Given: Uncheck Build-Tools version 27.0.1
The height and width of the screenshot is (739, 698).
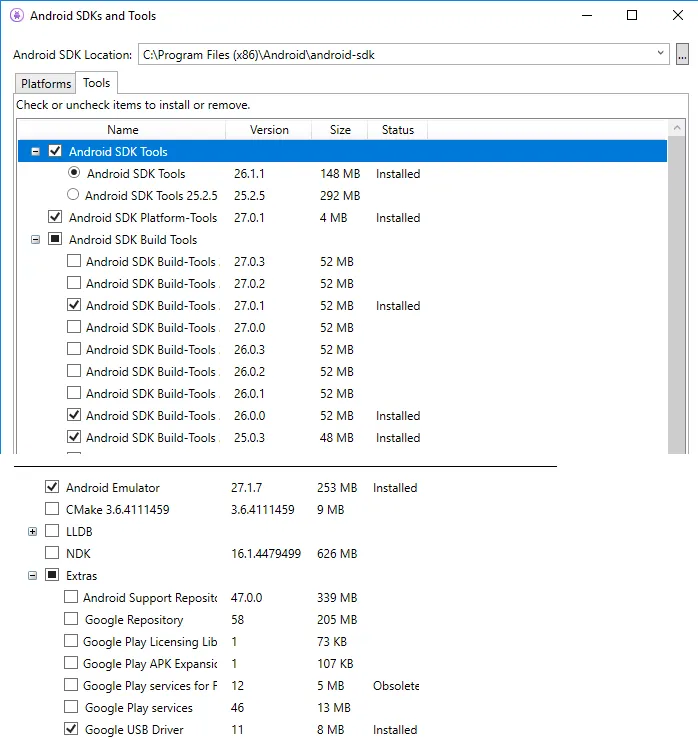Looking at the screenshot, I should 74,304.
